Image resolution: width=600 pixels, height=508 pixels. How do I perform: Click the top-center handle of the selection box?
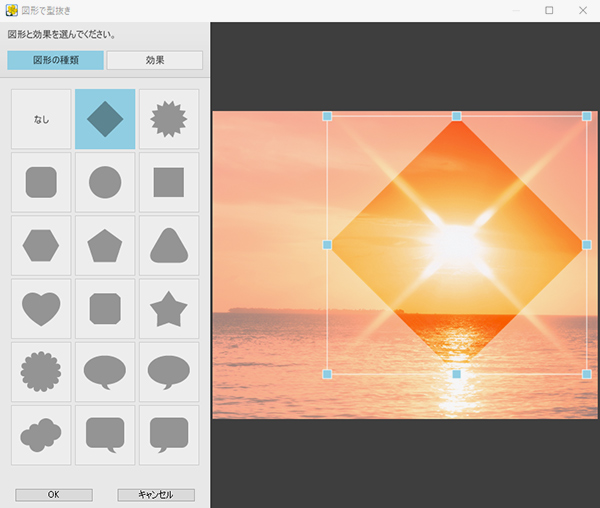pos(457,116)
